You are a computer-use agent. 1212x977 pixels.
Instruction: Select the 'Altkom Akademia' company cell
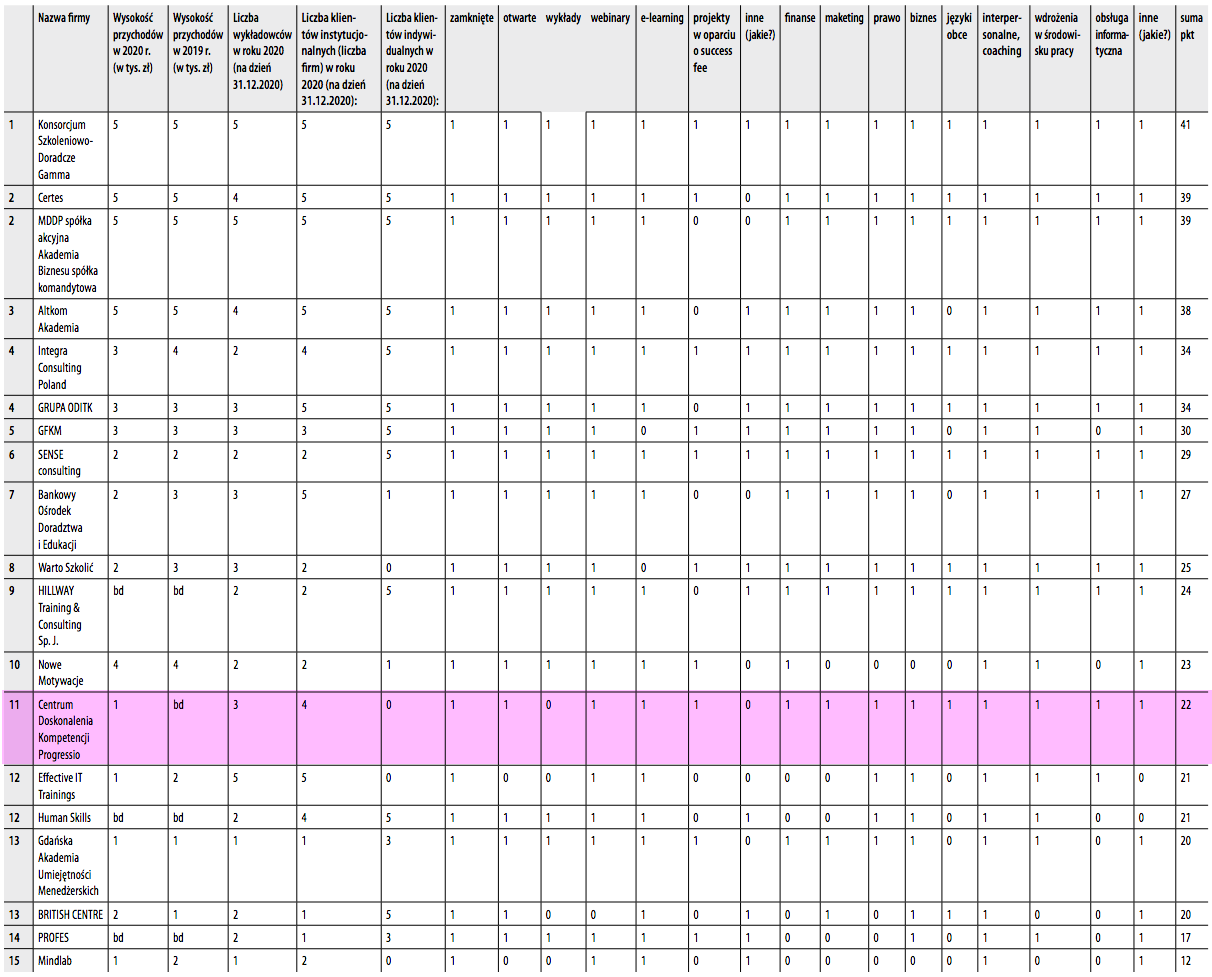58,319
